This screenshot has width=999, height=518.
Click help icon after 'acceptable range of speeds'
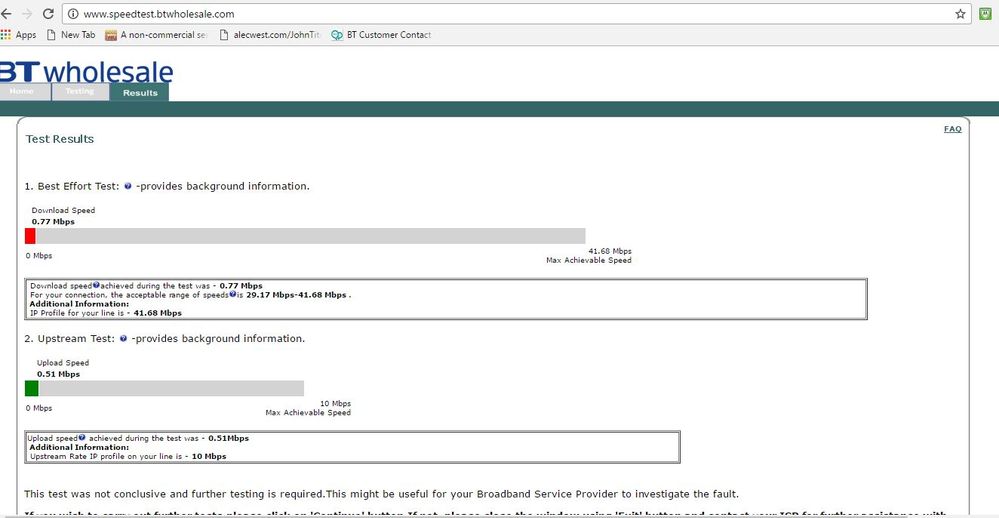pyautogui.click(x=233, y=294)
